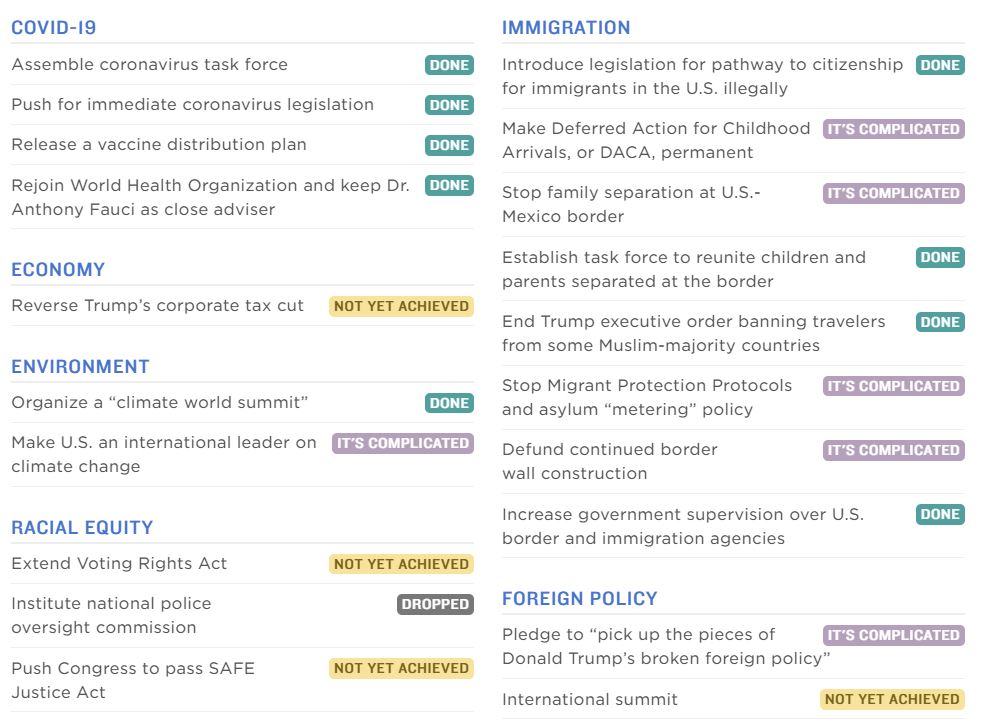Click DONE badge beside vaccine distribution plan

tap(449, 145)
